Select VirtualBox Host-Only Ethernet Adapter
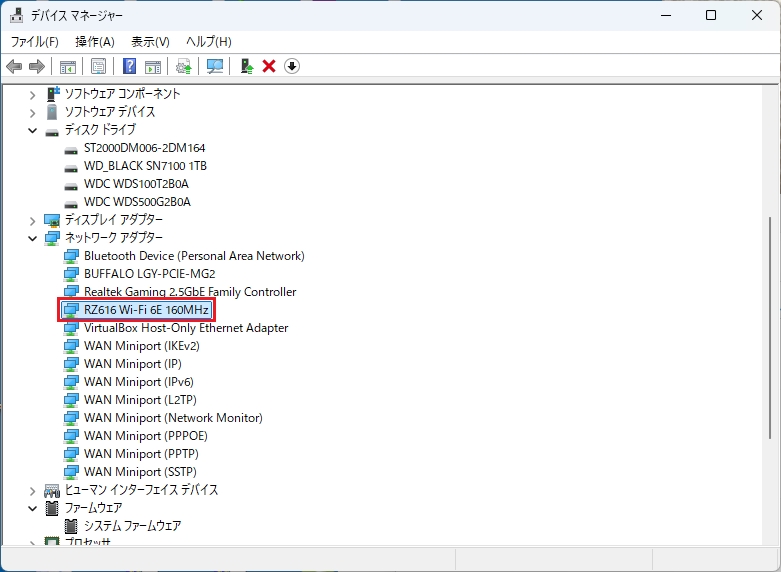This screenshot has width=781, height=572. [x=186, y=328]
